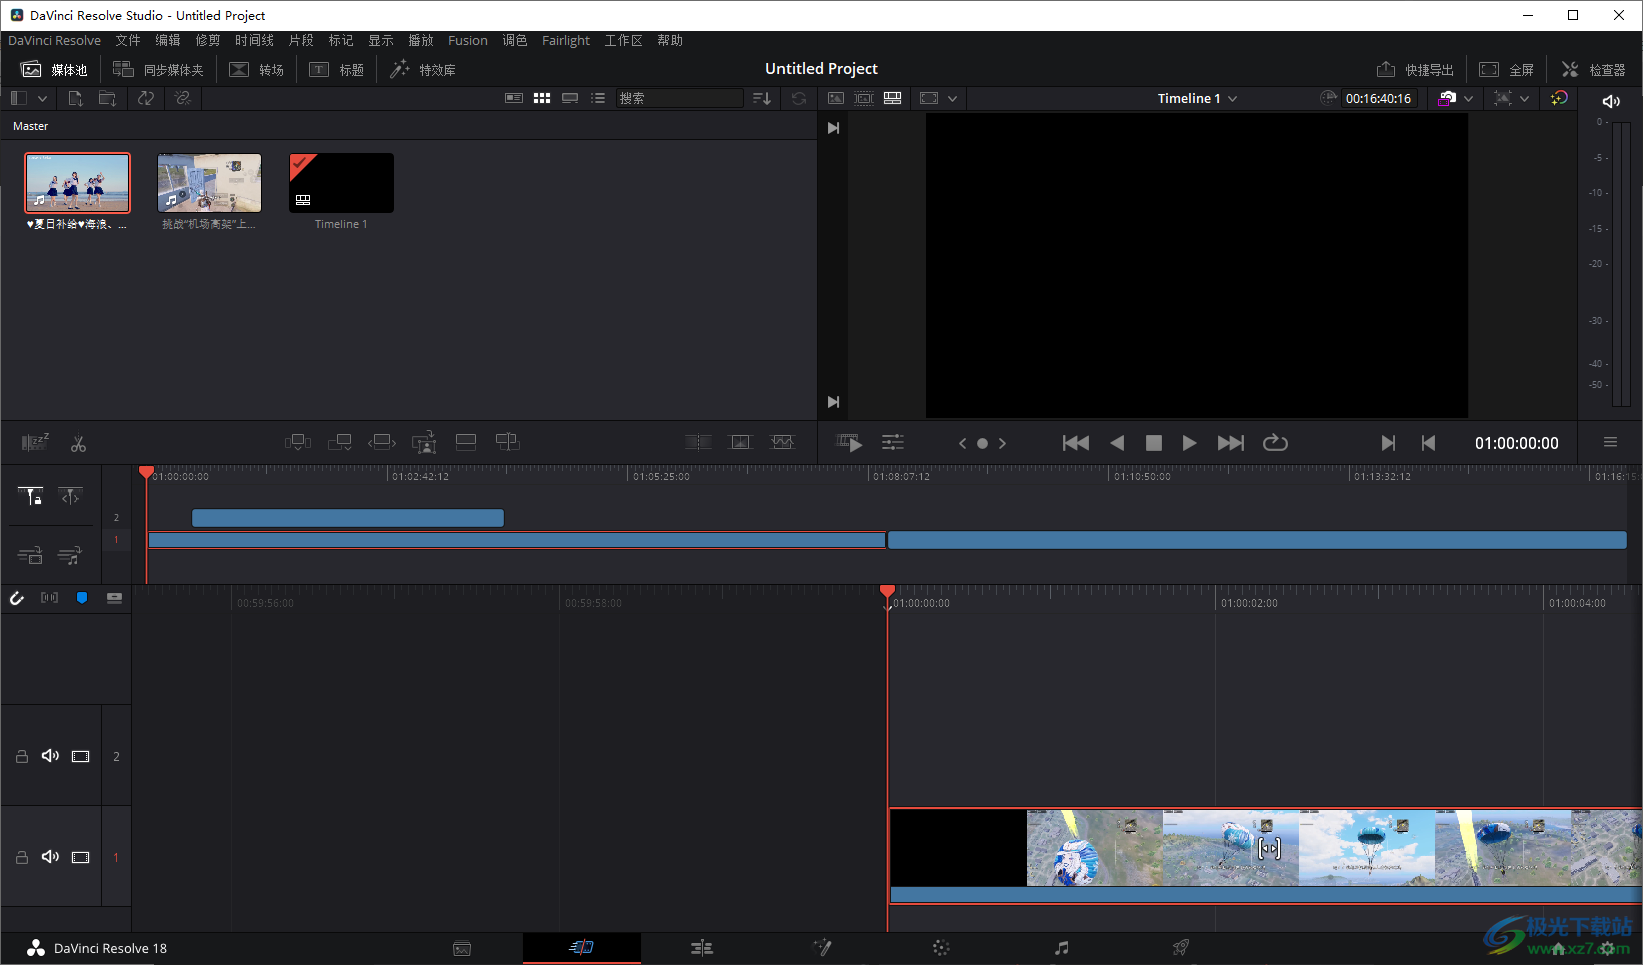The image size is (1643, 965).
Task: Click the Video Only track icon
Action: (x=30, y=555)
